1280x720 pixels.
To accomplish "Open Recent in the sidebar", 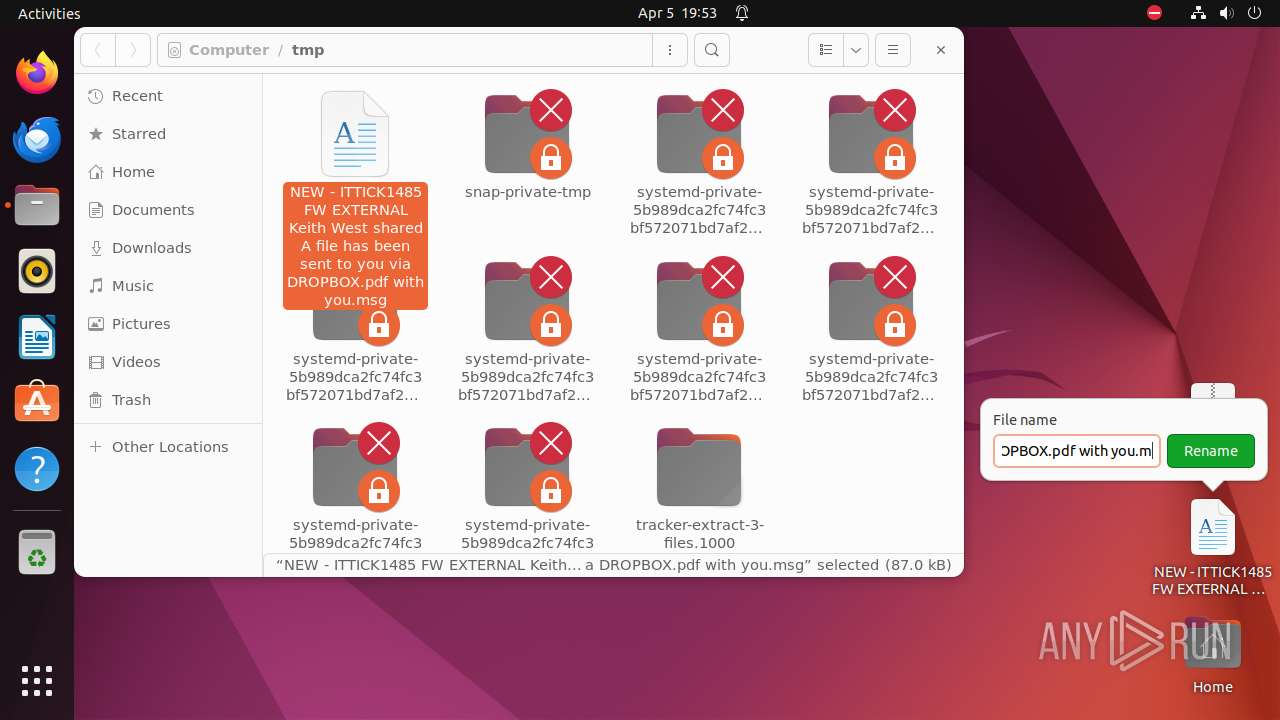I will [x=168, y=96].
